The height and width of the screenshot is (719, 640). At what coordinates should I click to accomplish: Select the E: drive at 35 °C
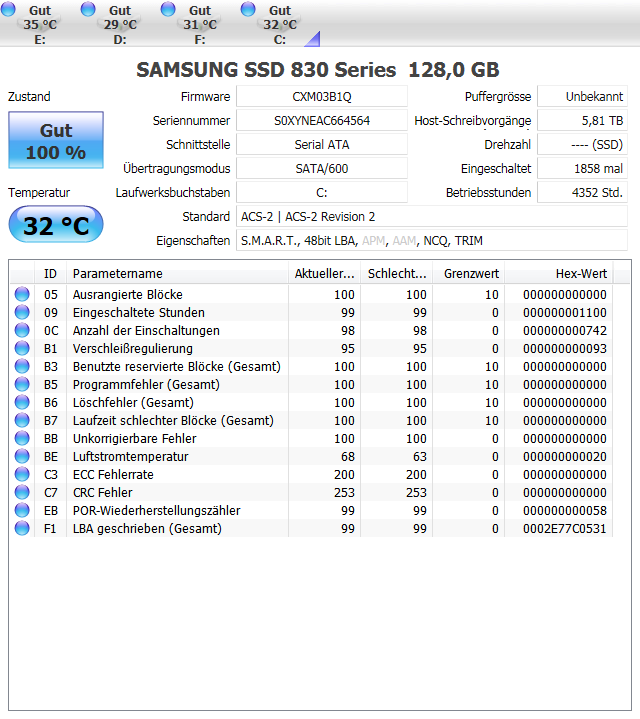click(31, 24)
